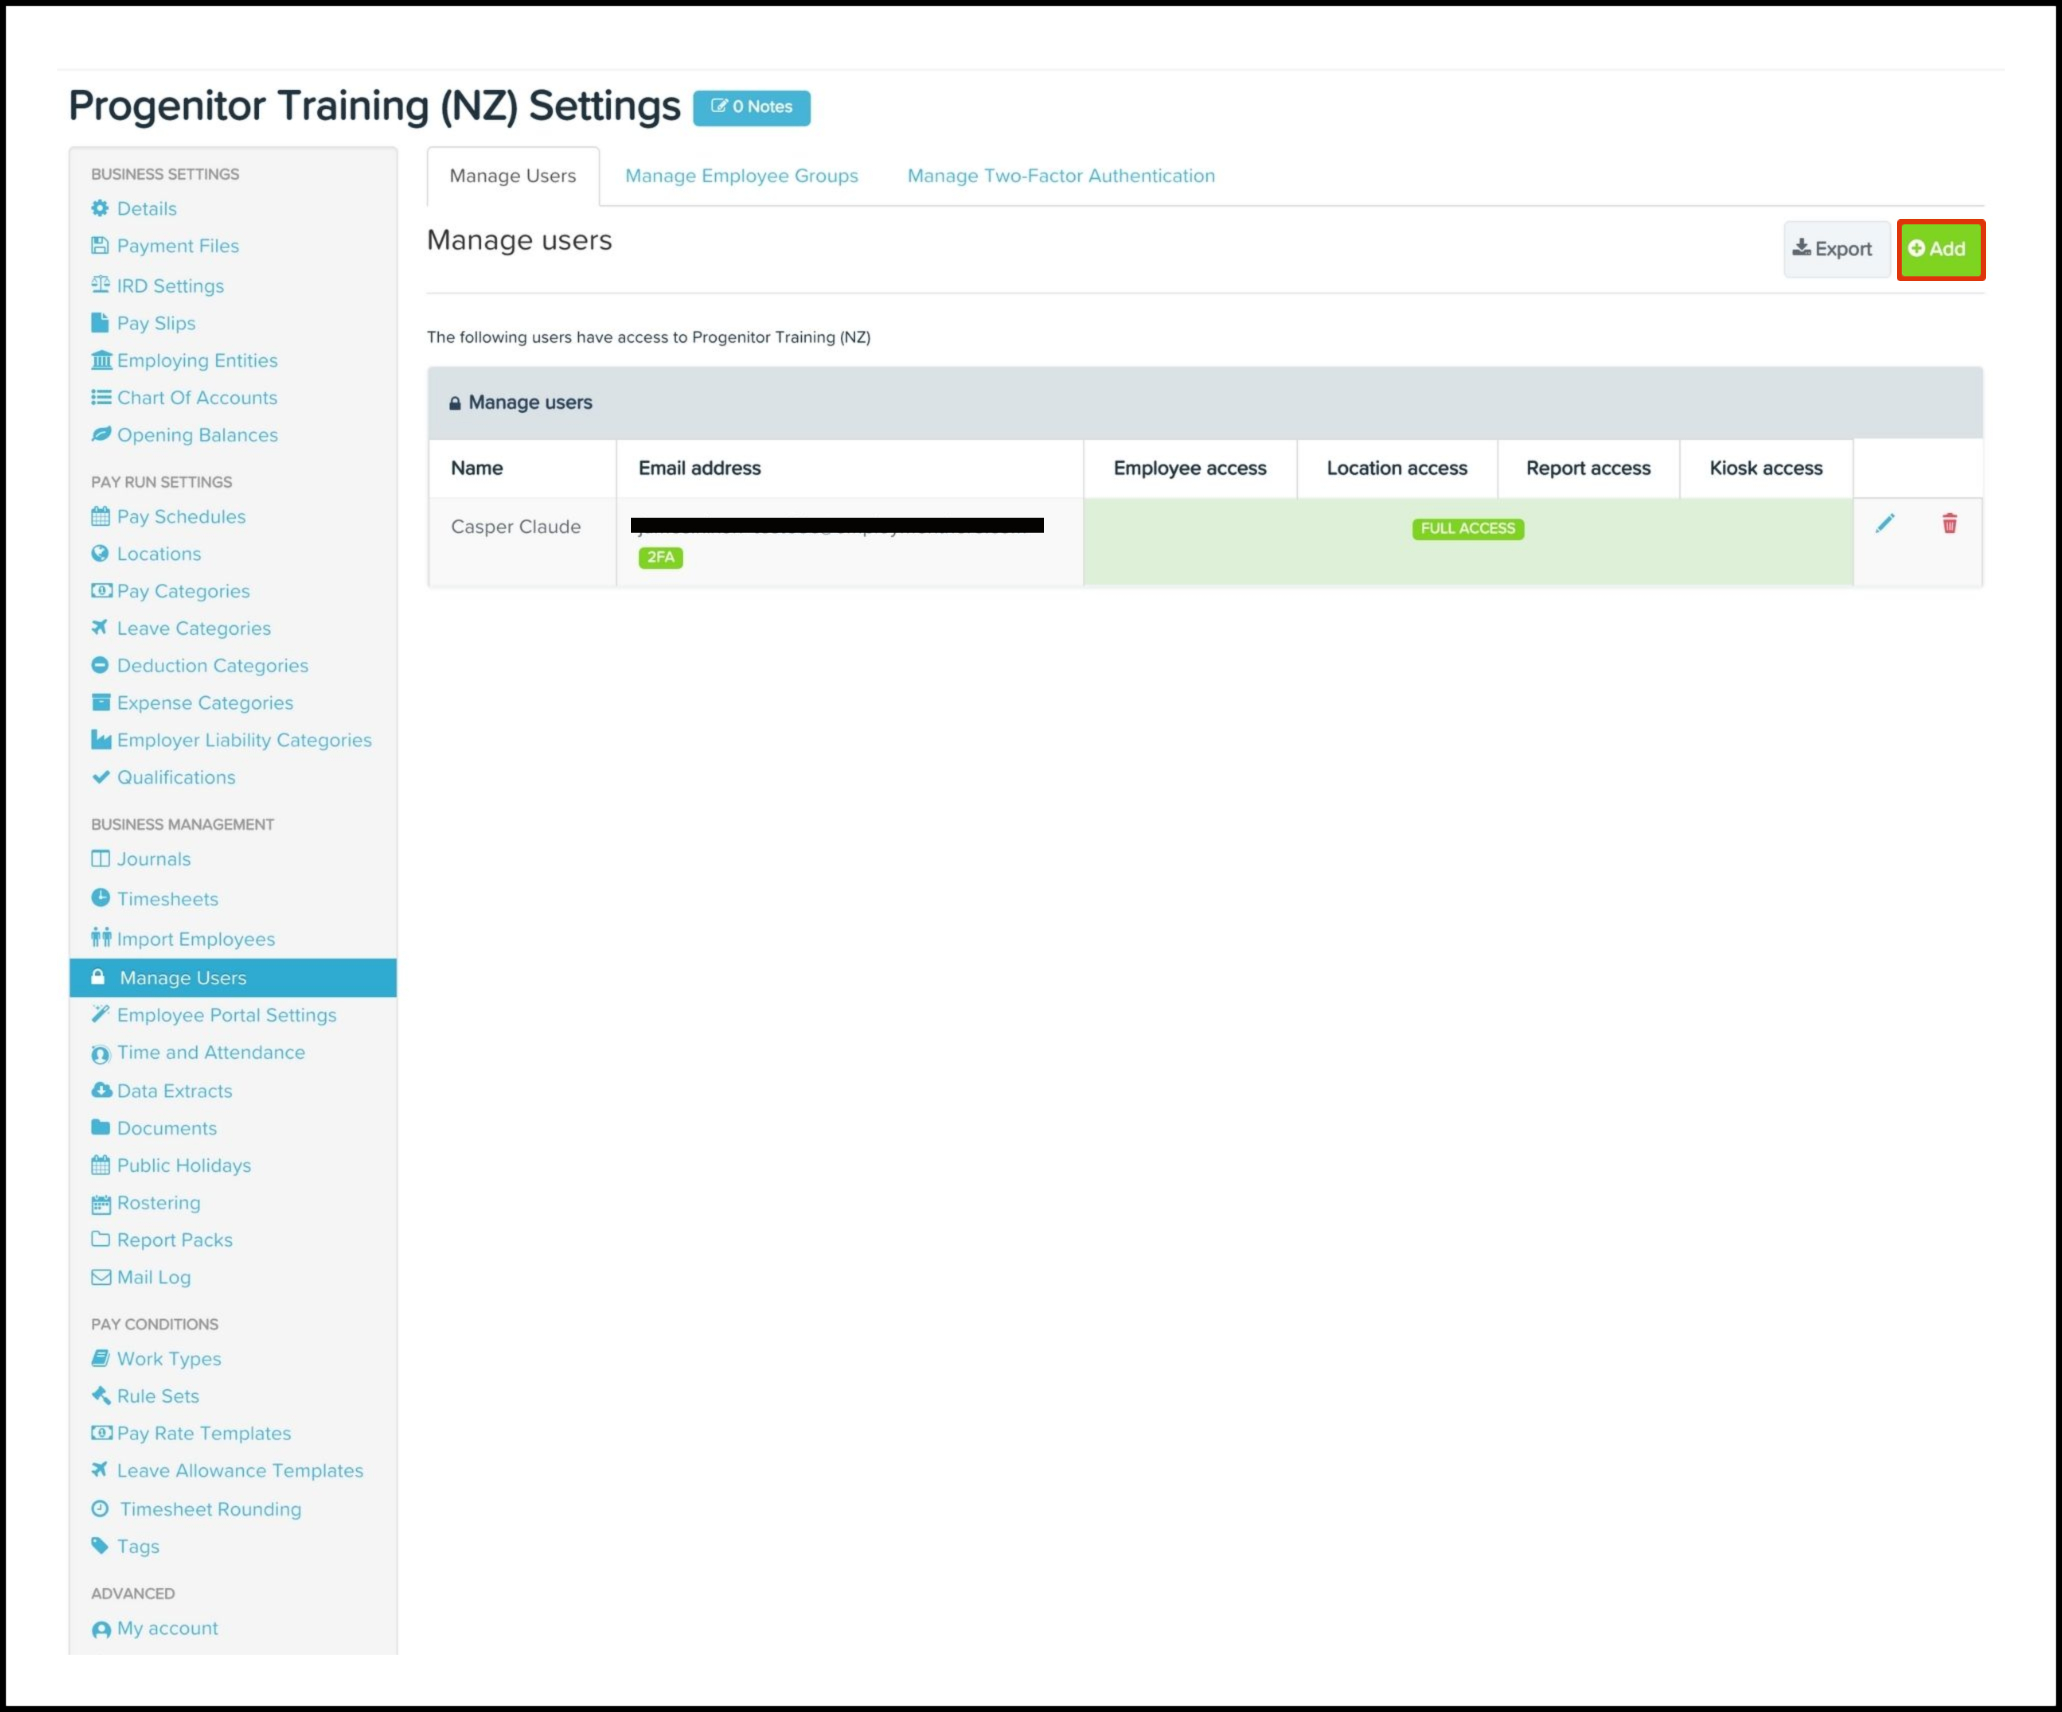This screenshot has width=2062, height=1712.
Task: Click the green Add user button
Action: coord(1940,249)
